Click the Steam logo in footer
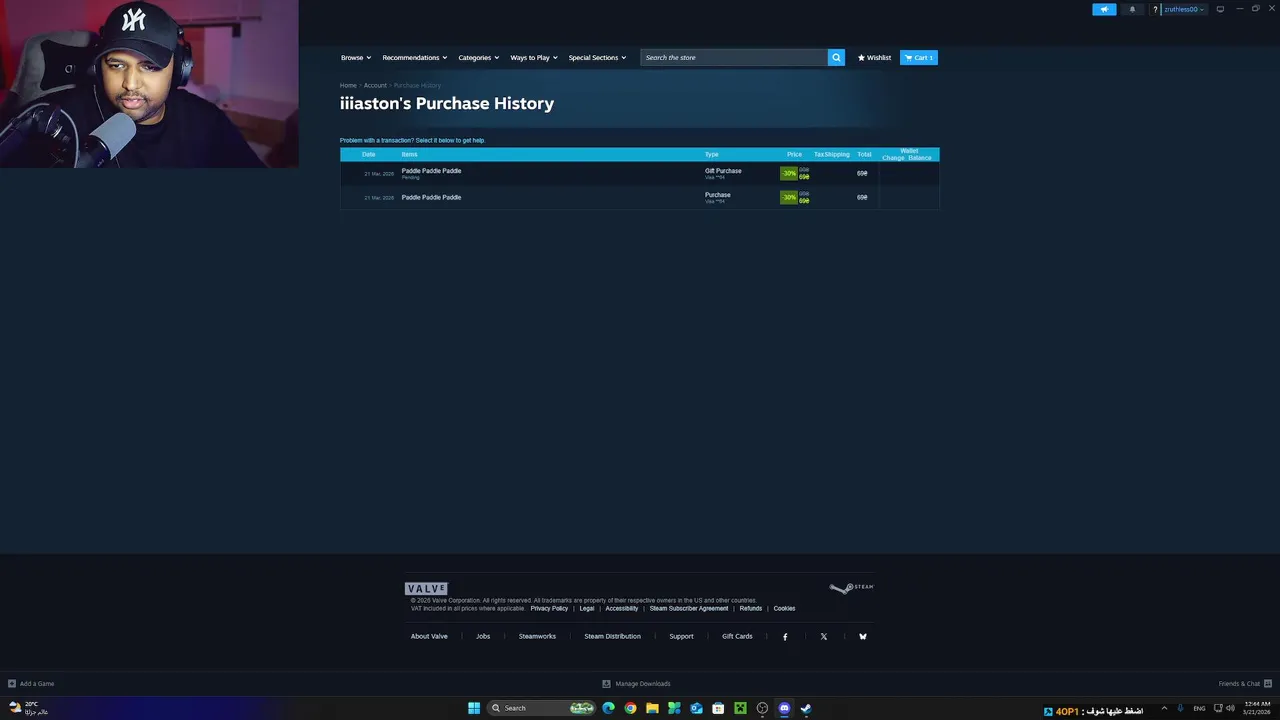 click(x=851, y=588)
